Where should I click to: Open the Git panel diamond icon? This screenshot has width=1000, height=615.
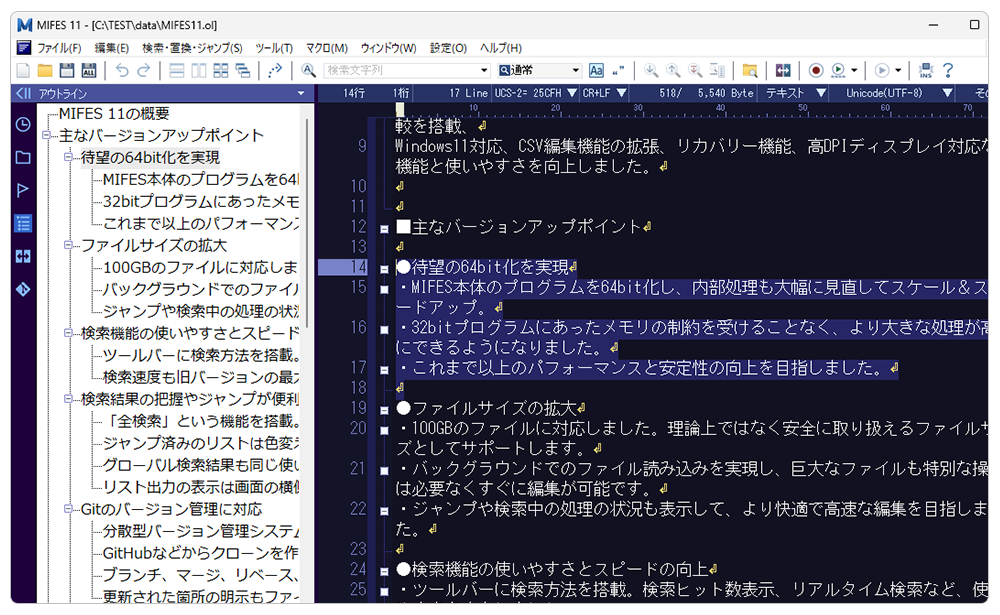[23, 290]
